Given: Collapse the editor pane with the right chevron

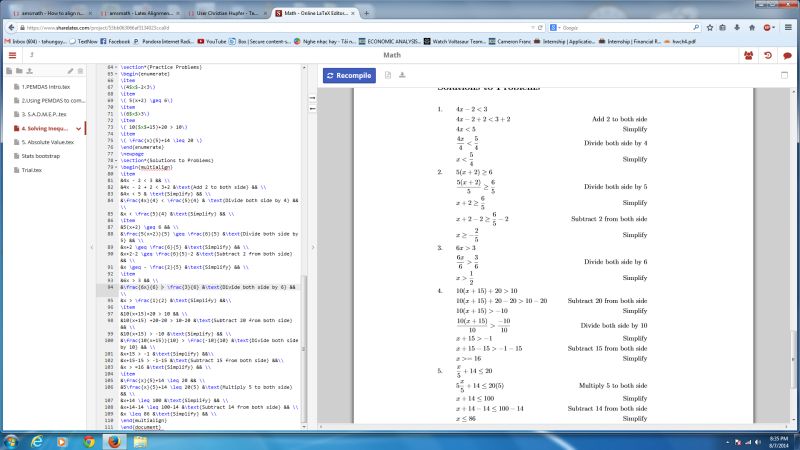Looking at the screenshot, I should point(313,247).
